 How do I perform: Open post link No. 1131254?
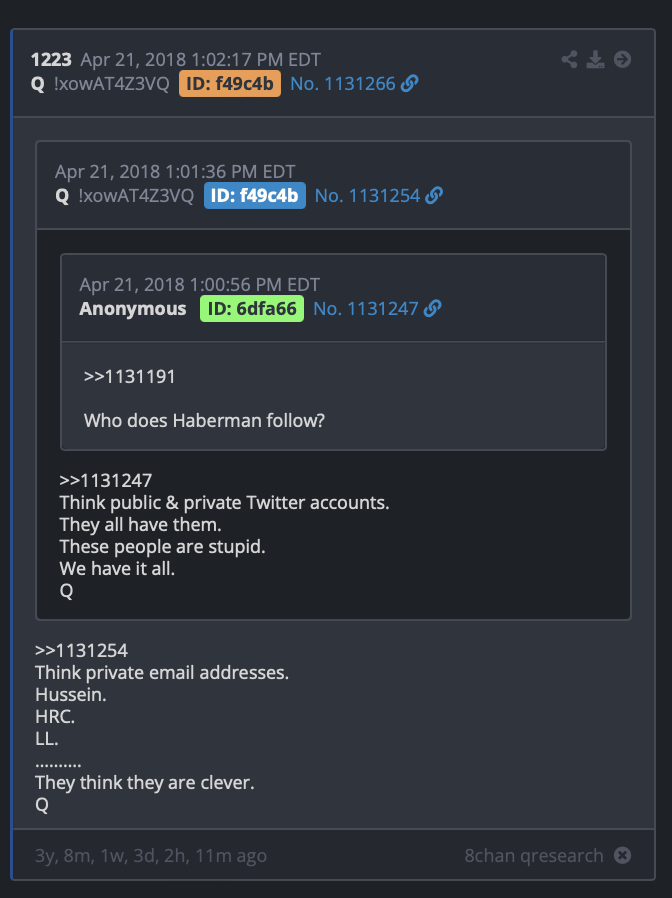[367, 196]
